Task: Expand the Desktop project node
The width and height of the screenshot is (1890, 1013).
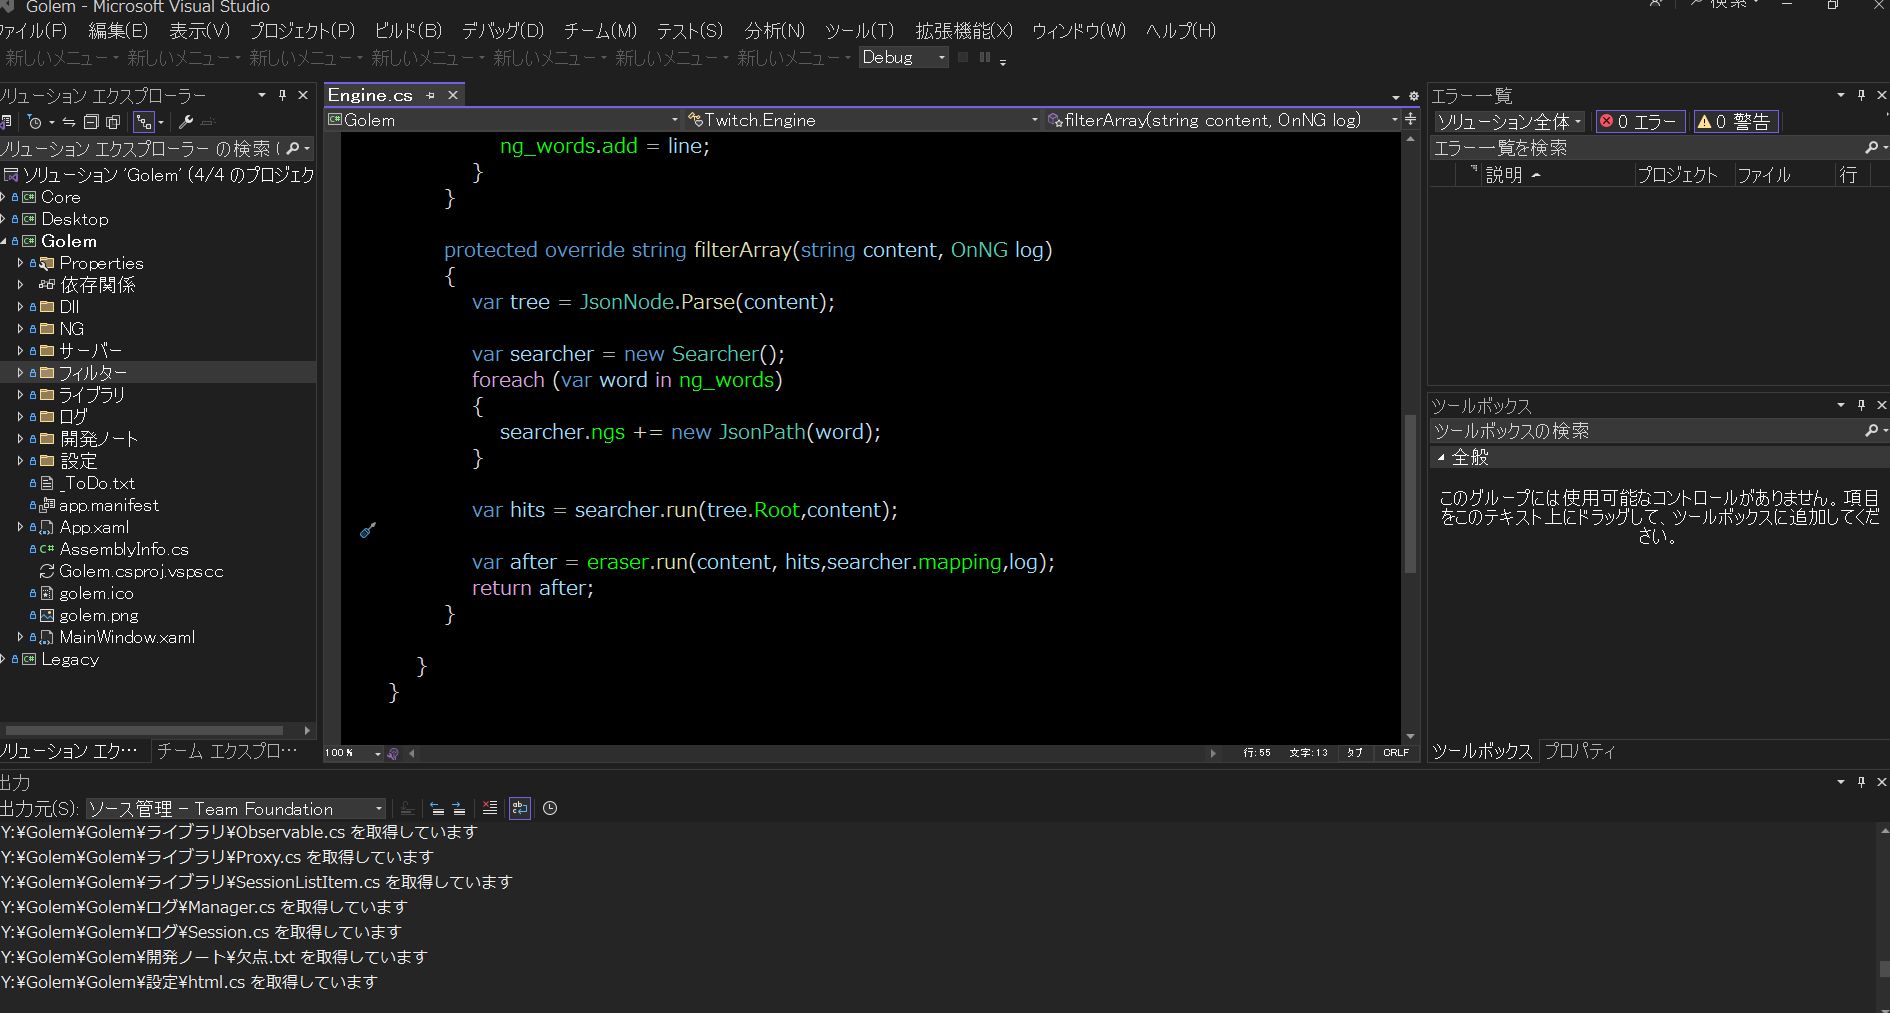Action: tap(3, 219)
